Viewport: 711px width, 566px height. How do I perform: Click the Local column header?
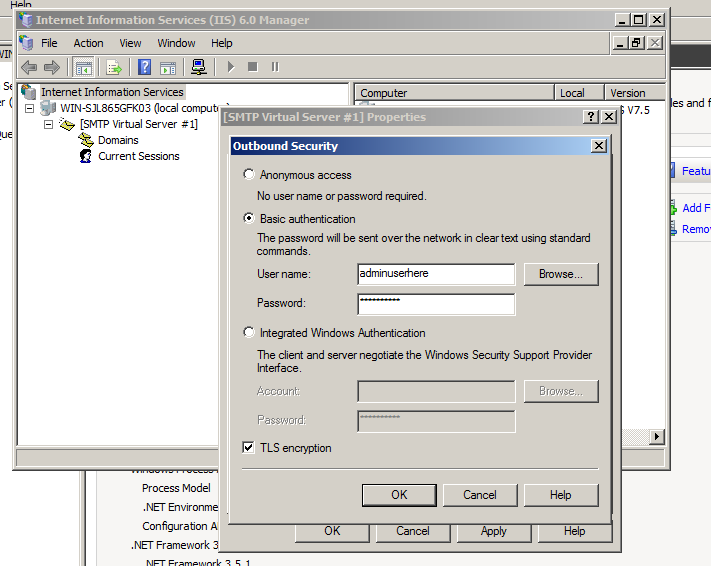coord(580,93)
